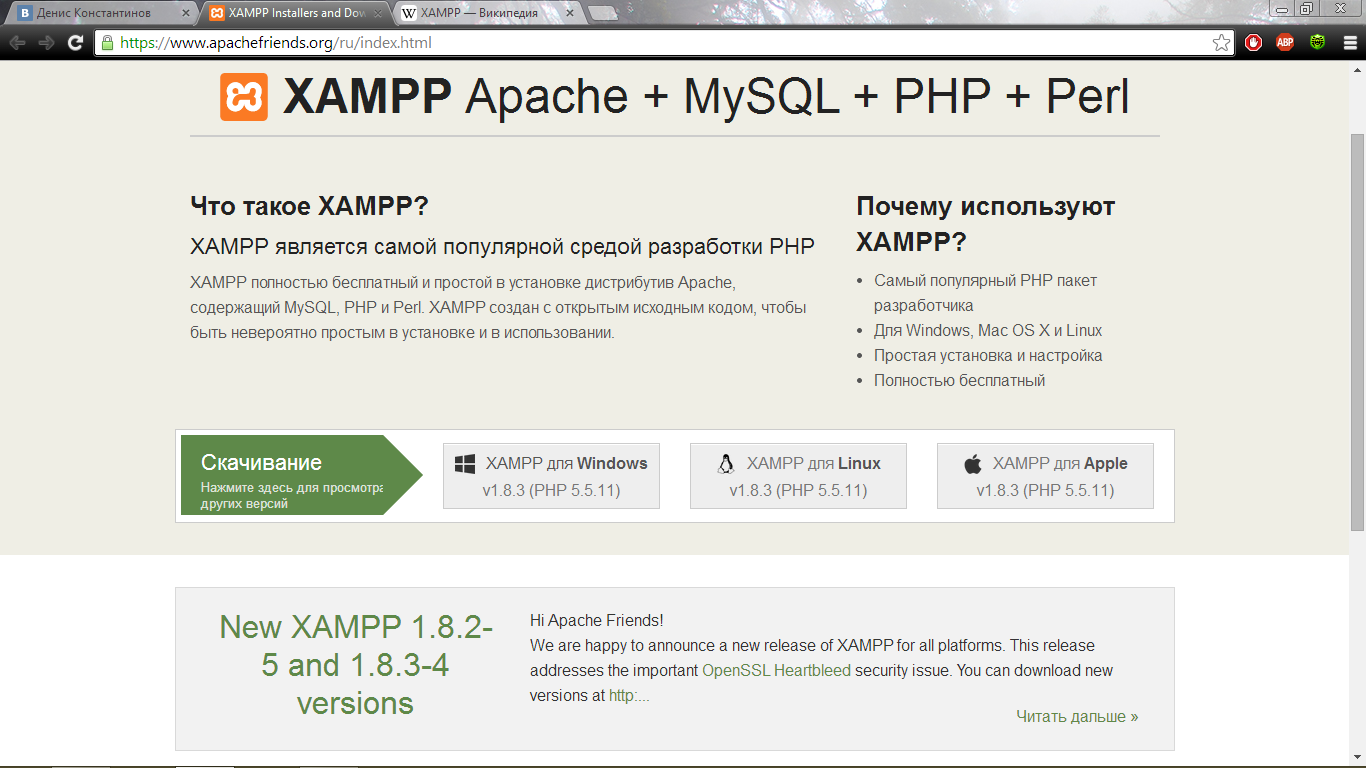Bookmark this page with the star icon

[x=1221, y=43]
